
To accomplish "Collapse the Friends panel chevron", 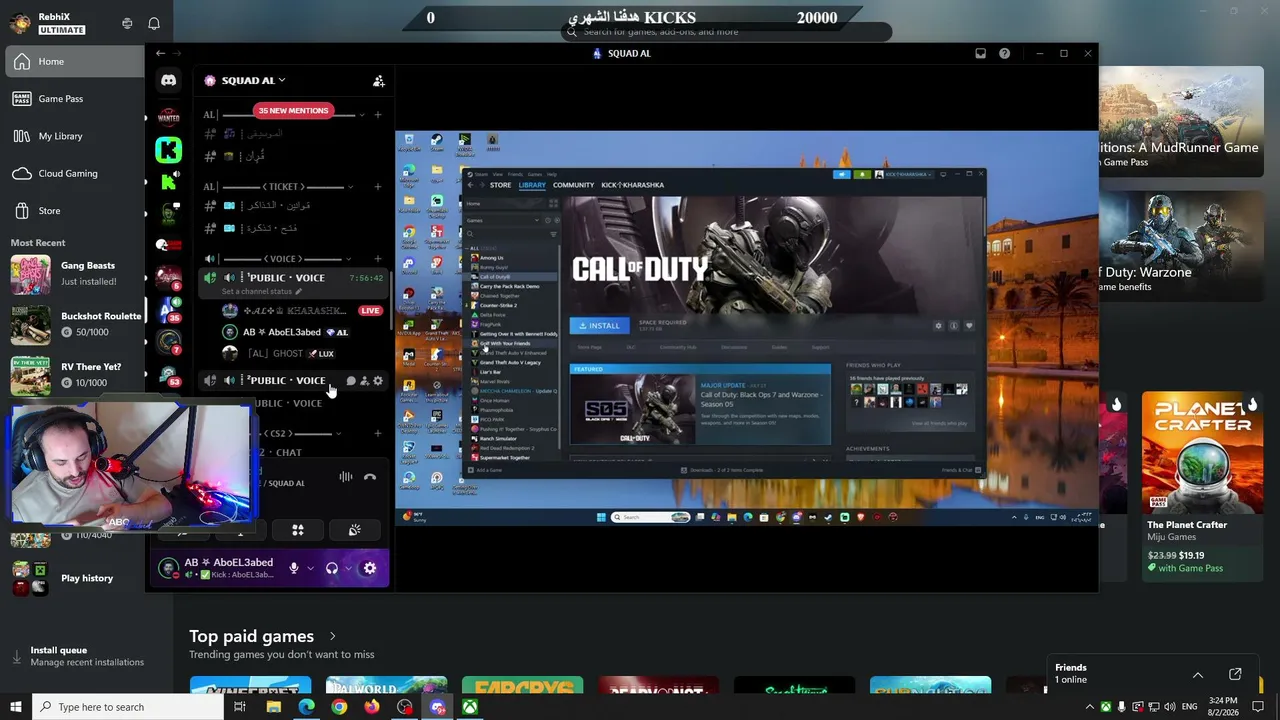I will click(x=1198, y=675).
